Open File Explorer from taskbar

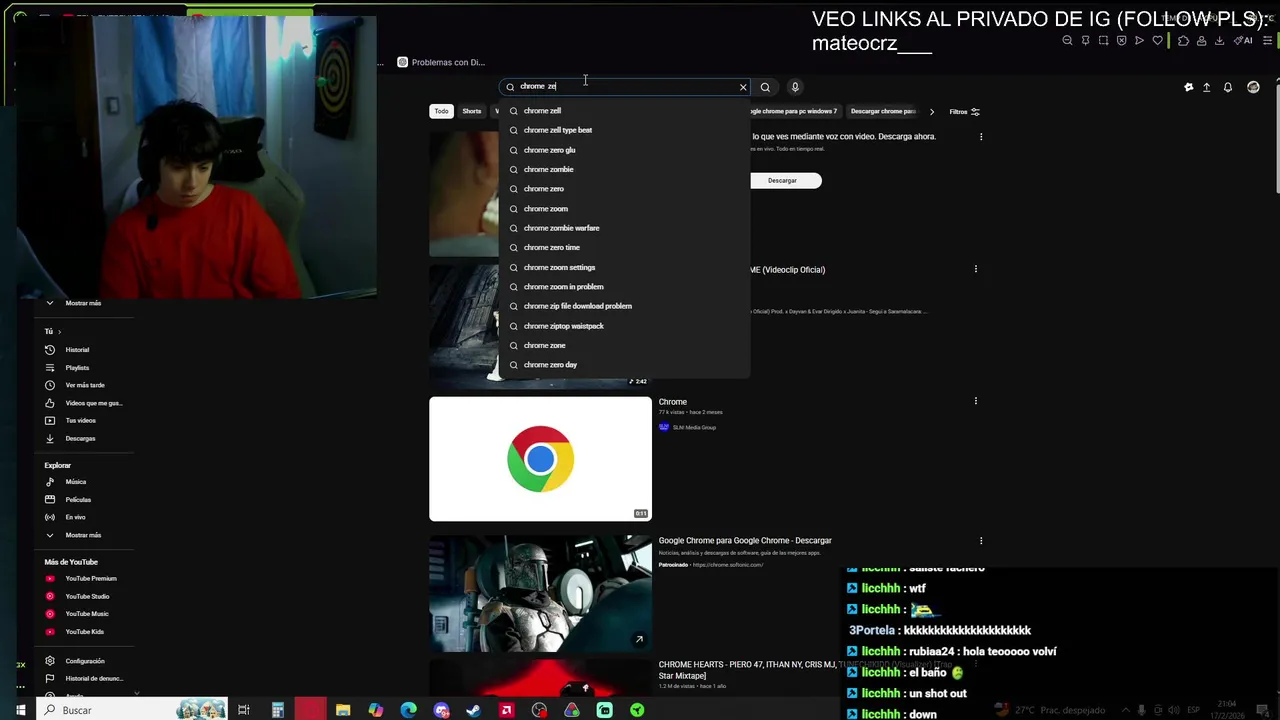343,710
